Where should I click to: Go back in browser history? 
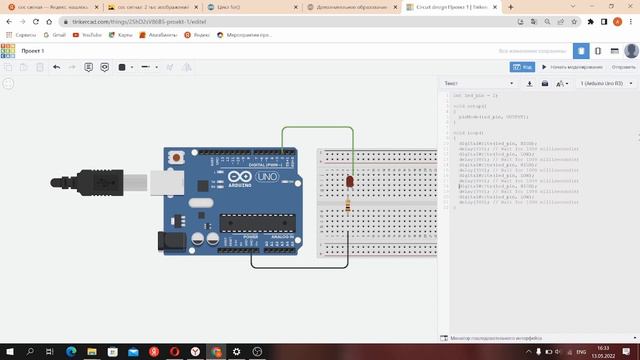pyautogui.click(x=9, y=22)
